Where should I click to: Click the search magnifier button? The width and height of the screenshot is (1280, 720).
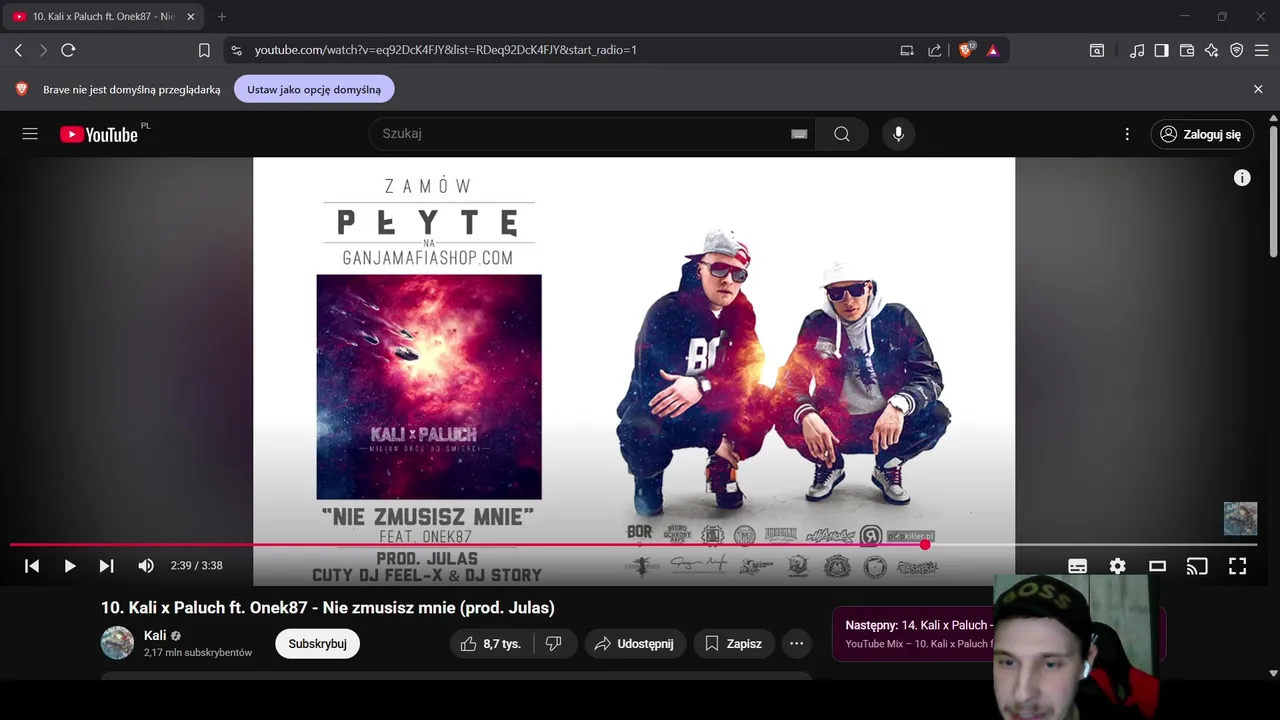[842, 134]
